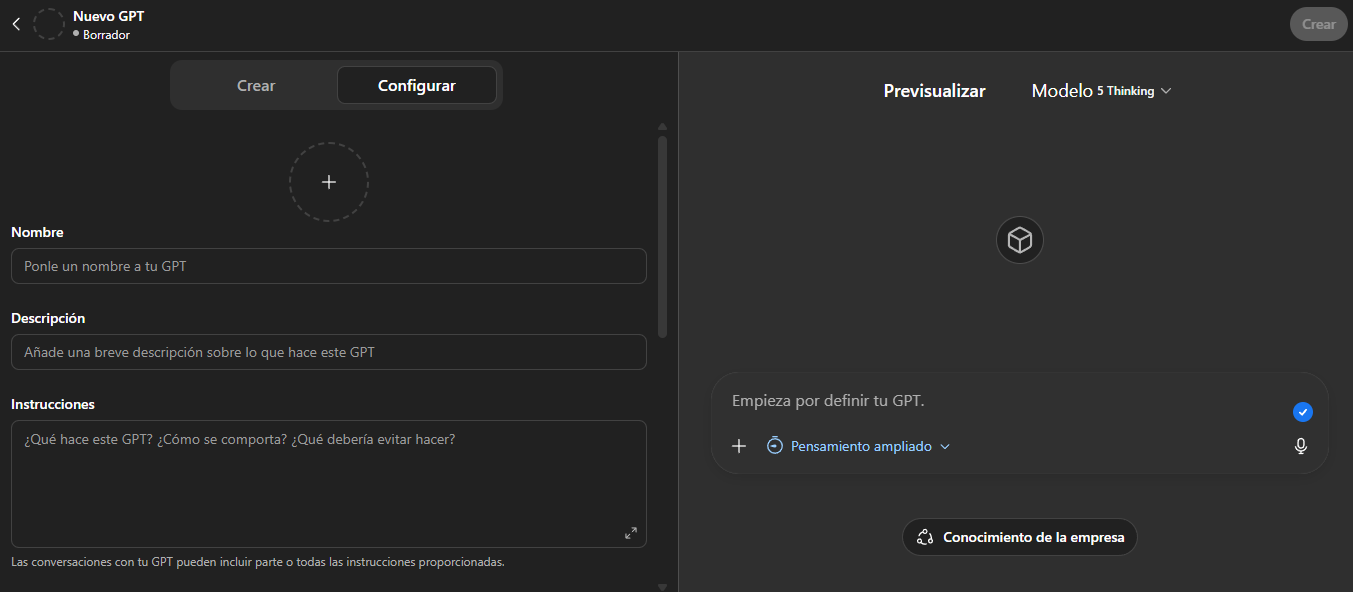The width and height of the screenshot is (1353, 592).
Task: Upload image via plus circle icon
Action: [329, 182]
